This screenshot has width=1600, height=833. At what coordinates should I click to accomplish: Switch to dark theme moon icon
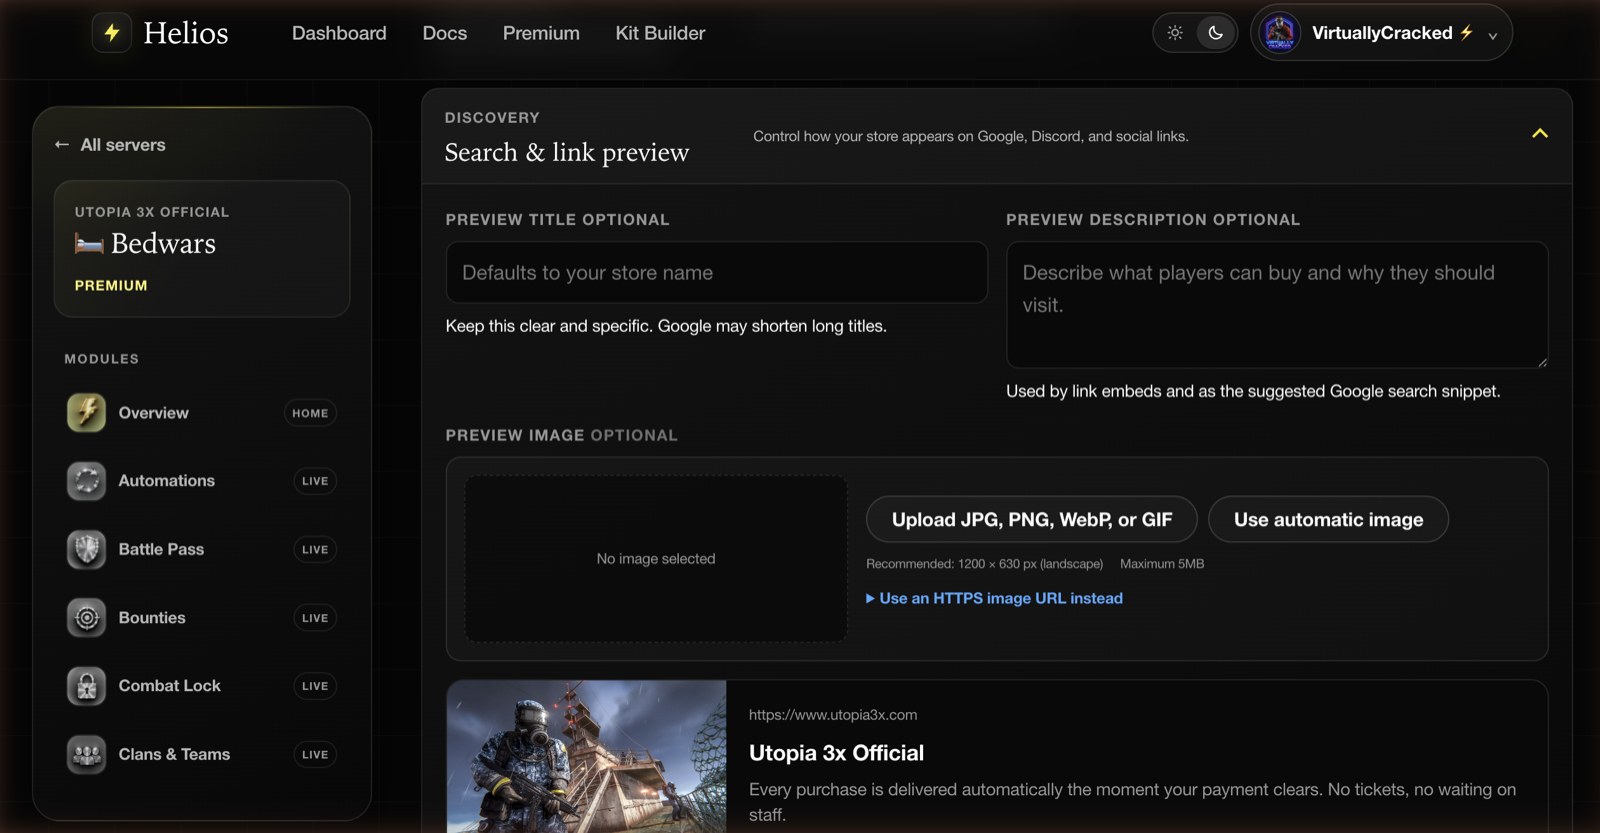1215,33
